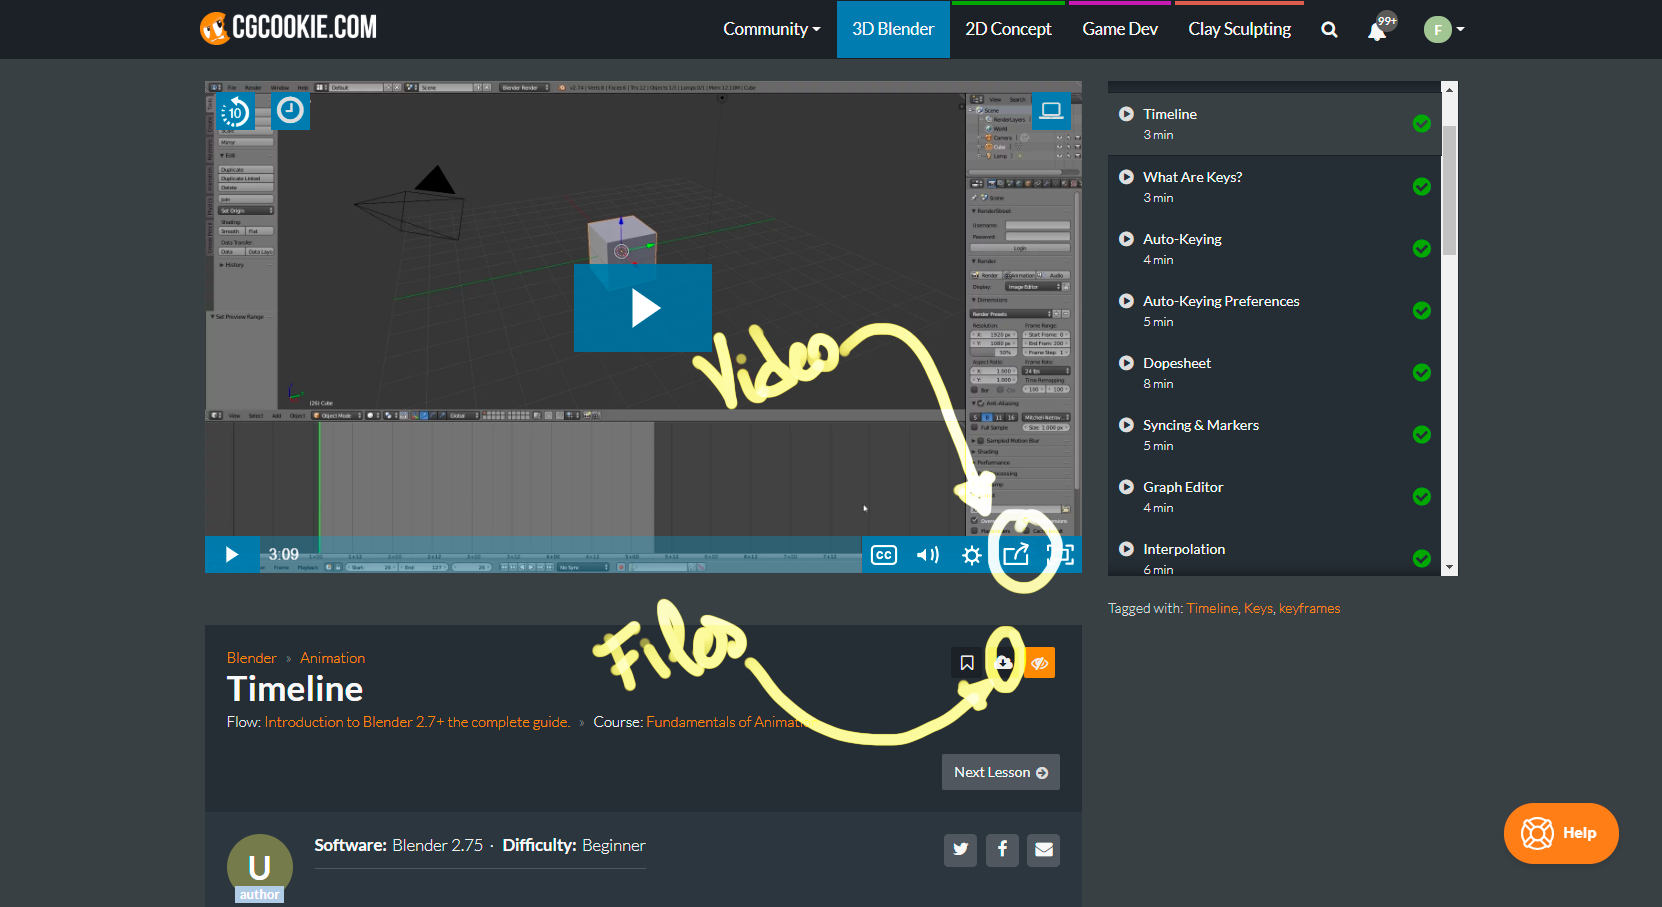Viewport: 1662px width, 907px height.
Task: Open the Keys tag link
Action: 1258,608
